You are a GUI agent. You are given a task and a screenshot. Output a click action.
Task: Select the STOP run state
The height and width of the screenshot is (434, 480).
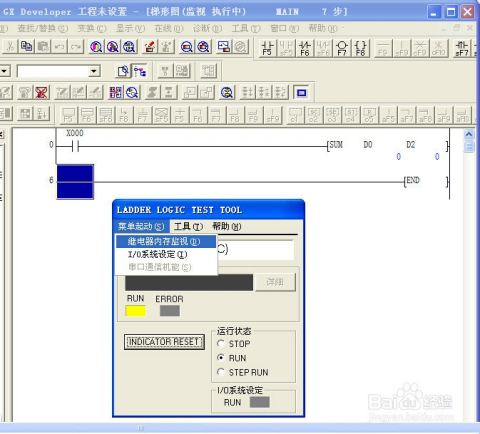pyautogui.click(x=233, y=344)
